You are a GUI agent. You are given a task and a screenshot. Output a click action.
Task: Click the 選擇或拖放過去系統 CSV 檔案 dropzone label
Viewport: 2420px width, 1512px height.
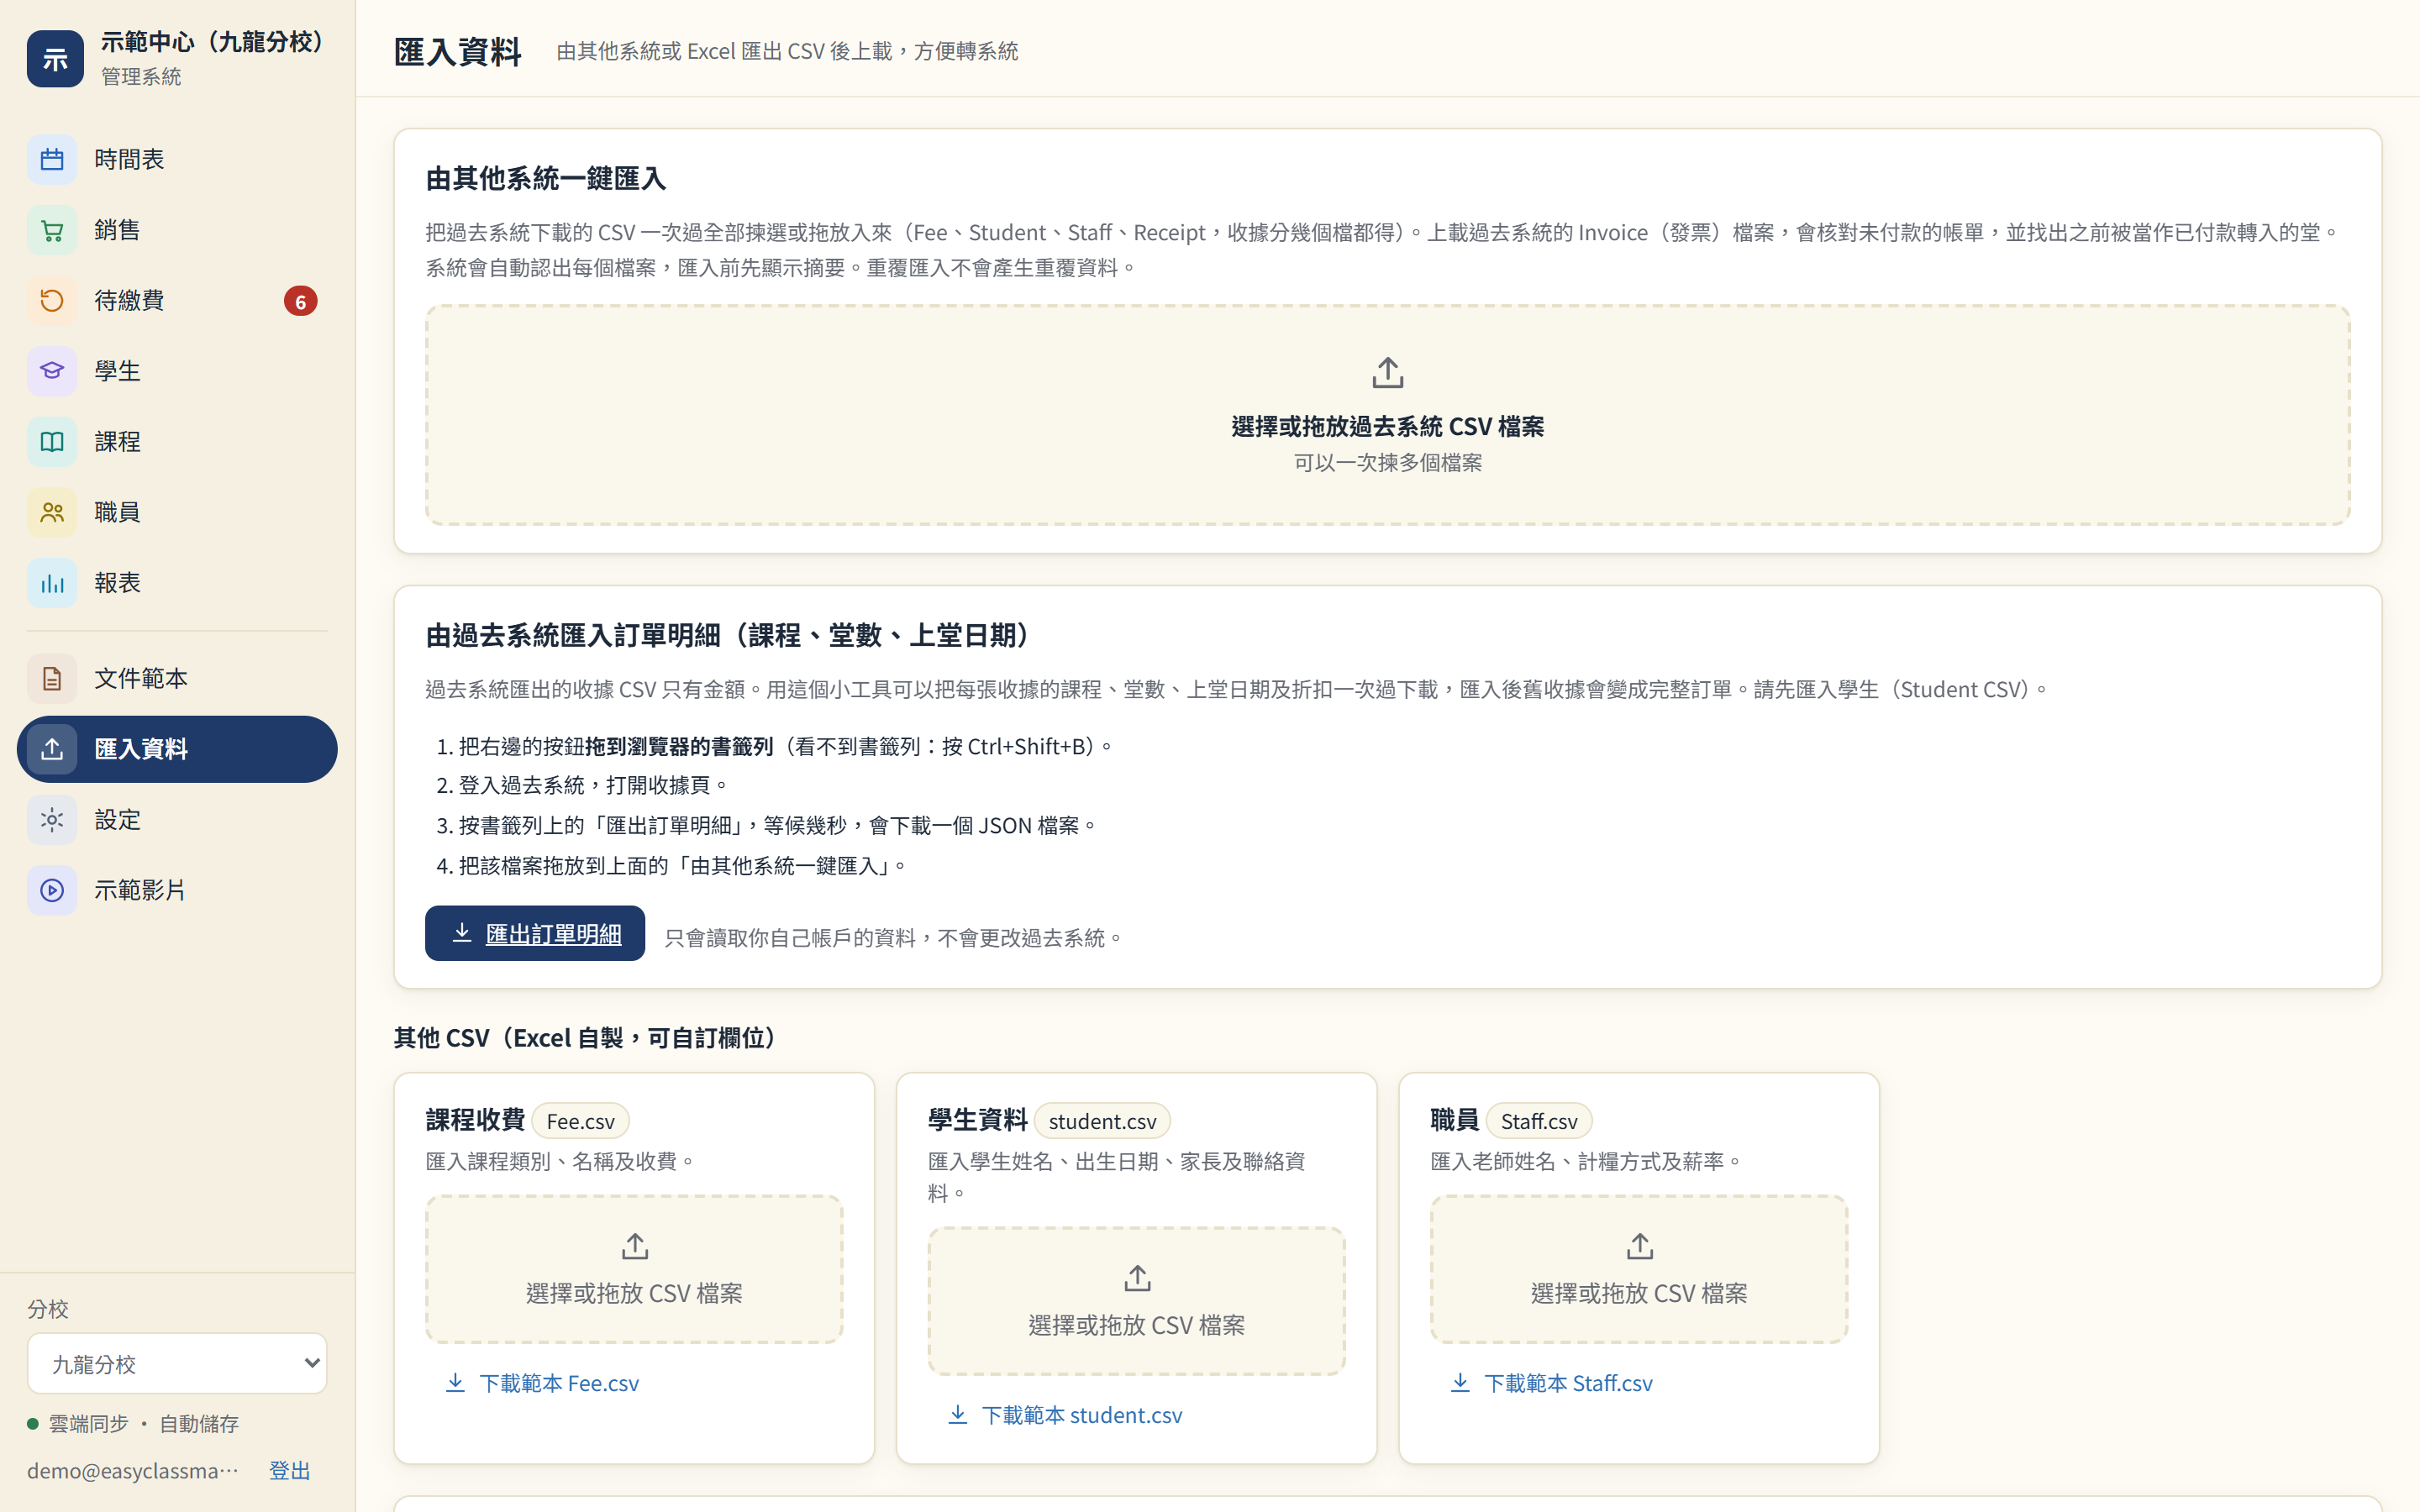click(1388, 426)
